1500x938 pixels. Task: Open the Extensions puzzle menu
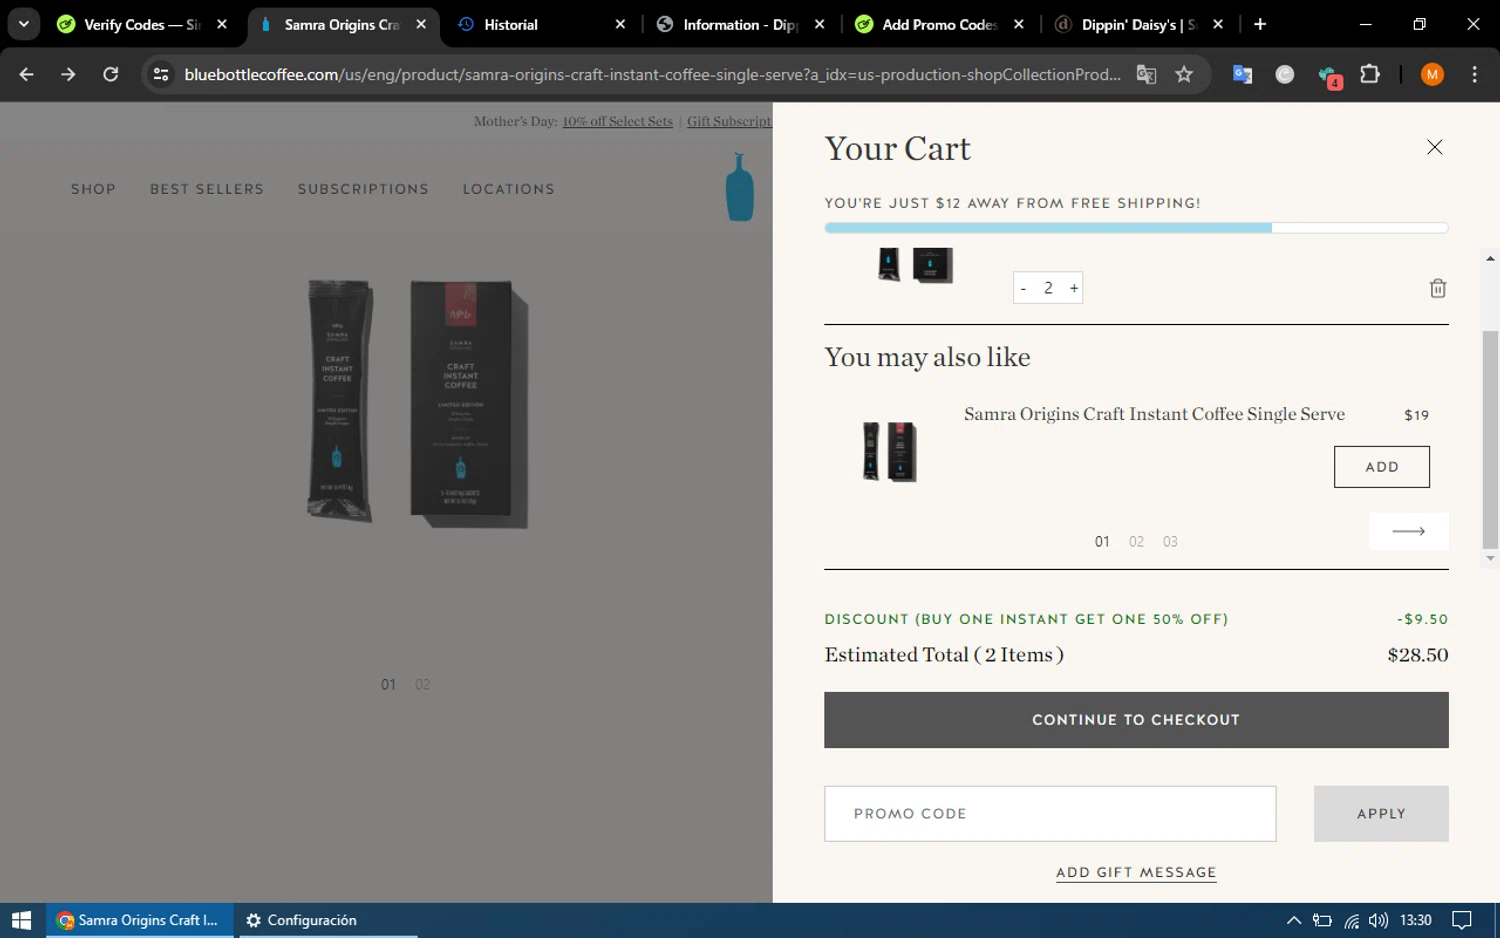click(1370, 74)
